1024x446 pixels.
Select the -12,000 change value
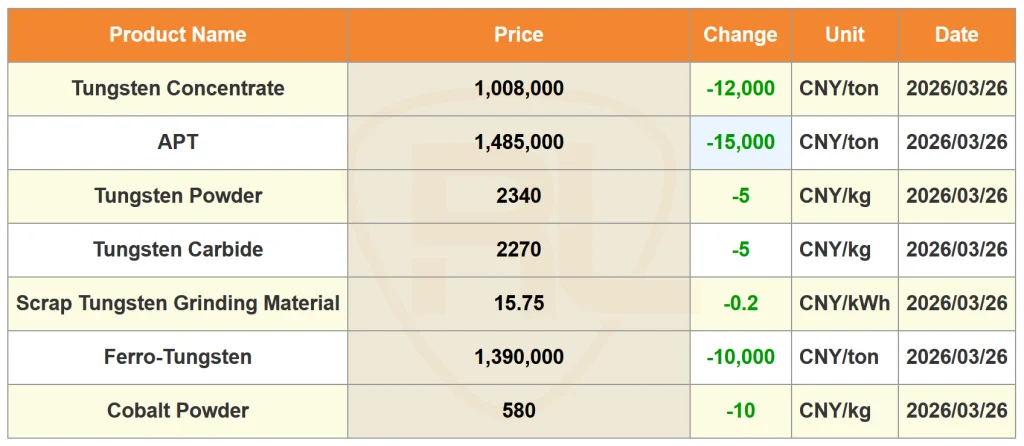coord(741,89)
